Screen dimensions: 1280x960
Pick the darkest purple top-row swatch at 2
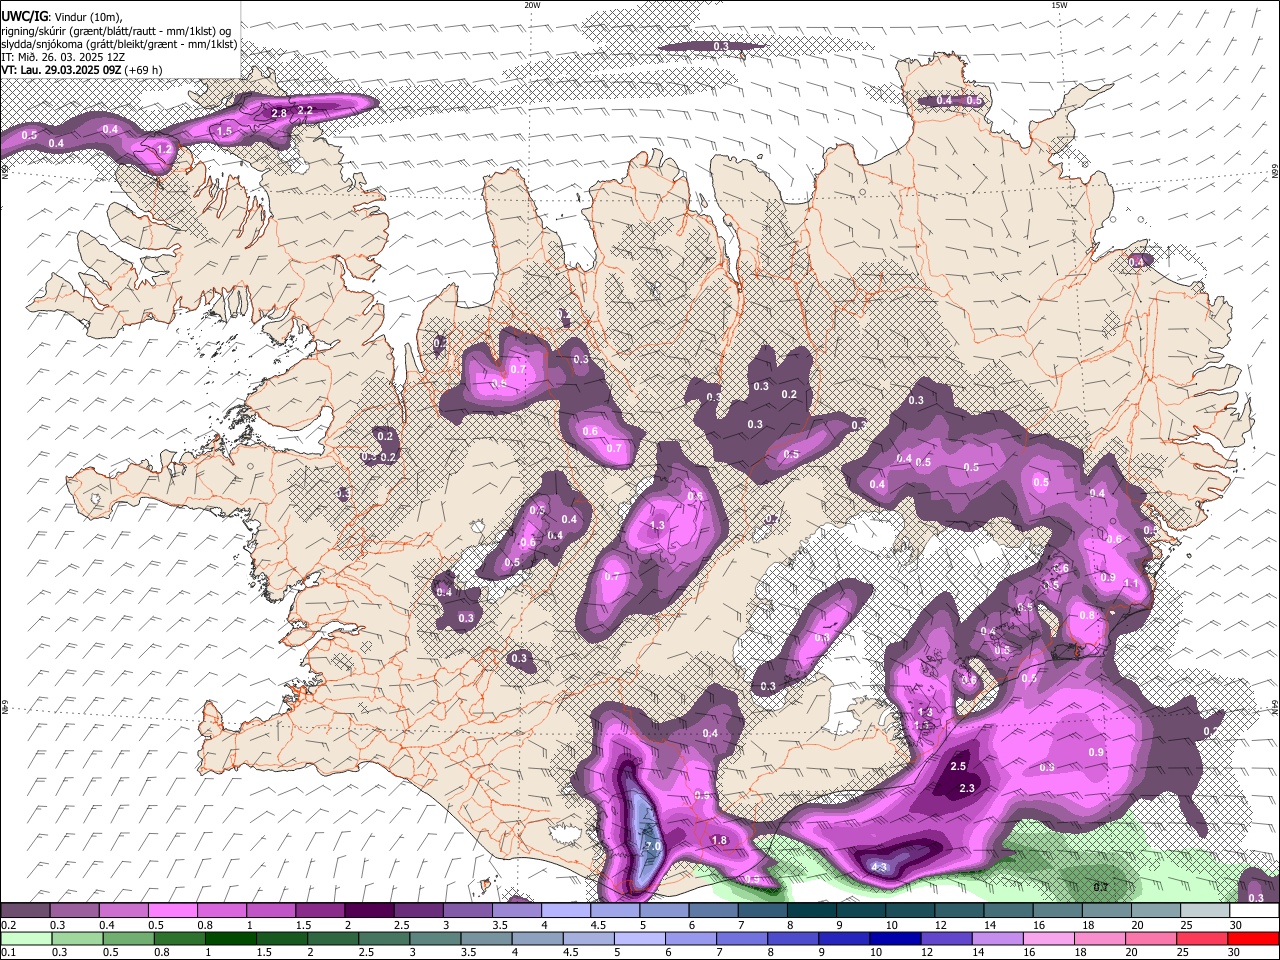[x=368, y=910]
